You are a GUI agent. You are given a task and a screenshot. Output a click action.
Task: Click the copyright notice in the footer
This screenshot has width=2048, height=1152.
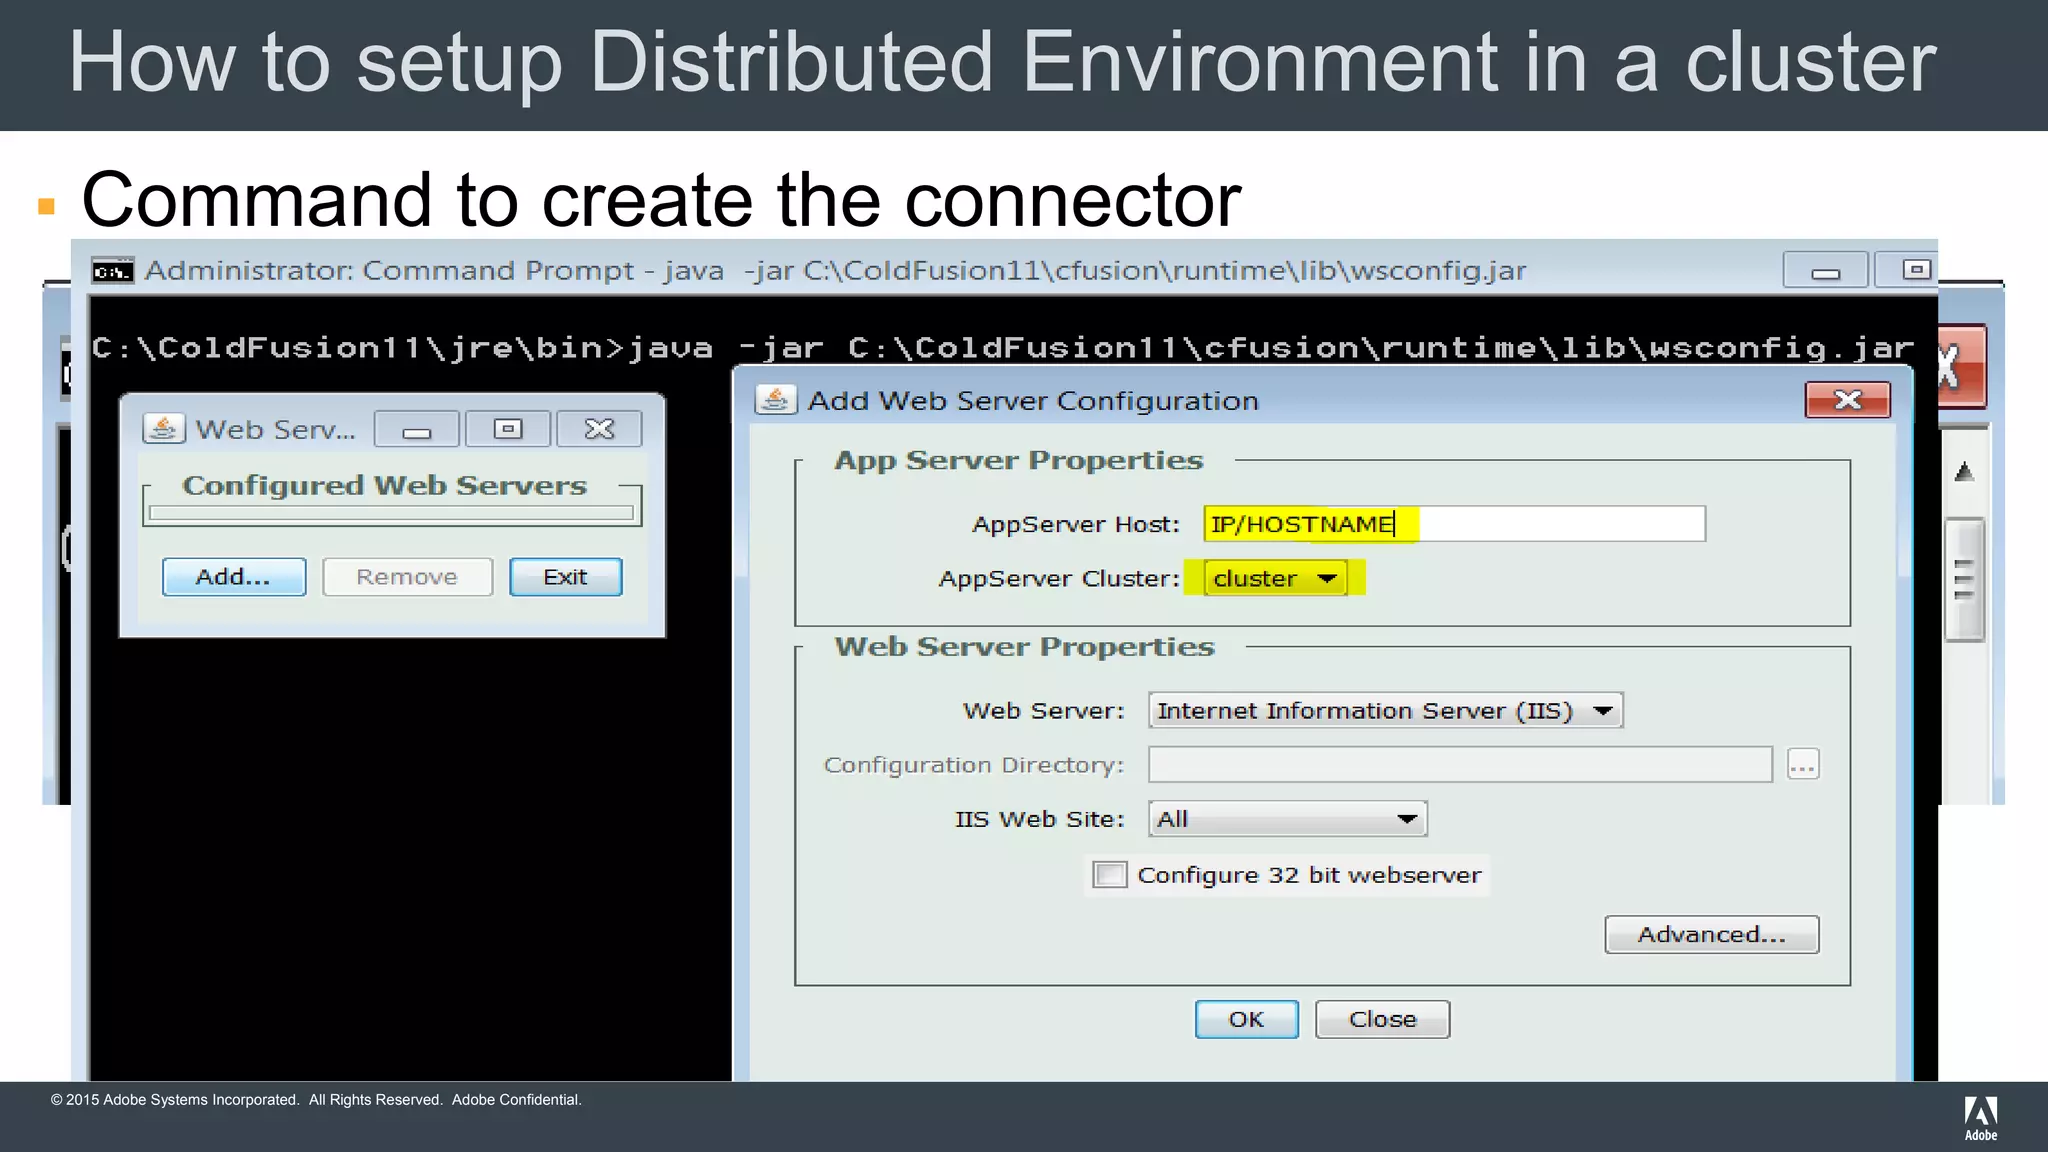point(316,1100)
